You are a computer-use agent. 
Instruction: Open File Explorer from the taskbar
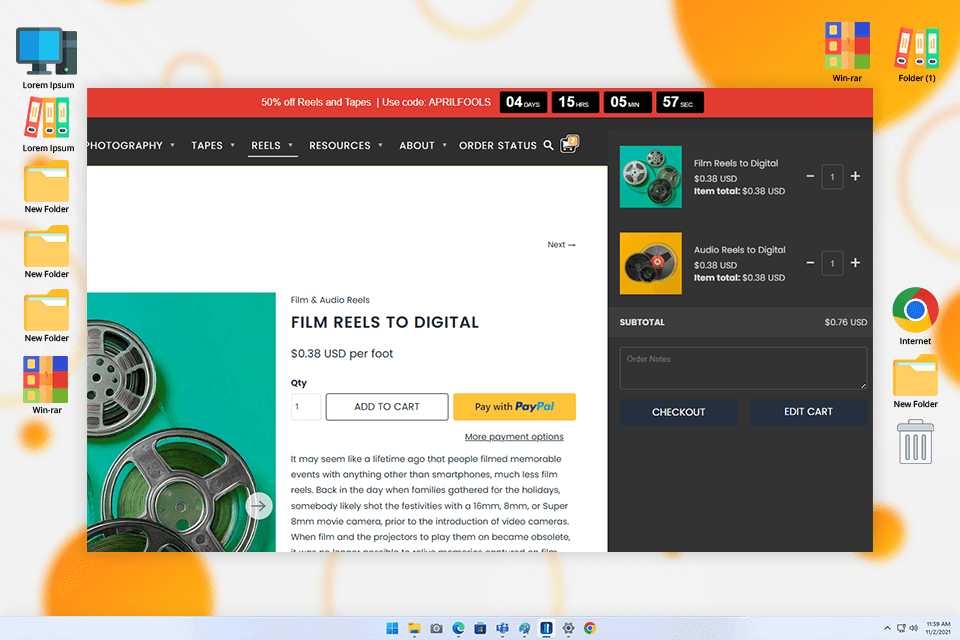[414, 628]
